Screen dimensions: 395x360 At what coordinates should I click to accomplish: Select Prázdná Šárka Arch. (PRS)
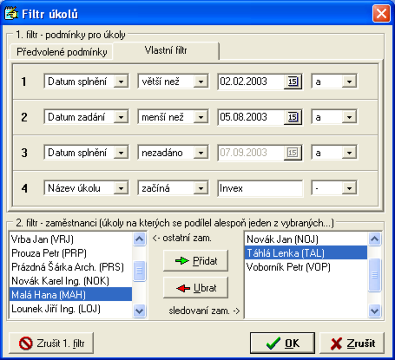pos(71,267)
